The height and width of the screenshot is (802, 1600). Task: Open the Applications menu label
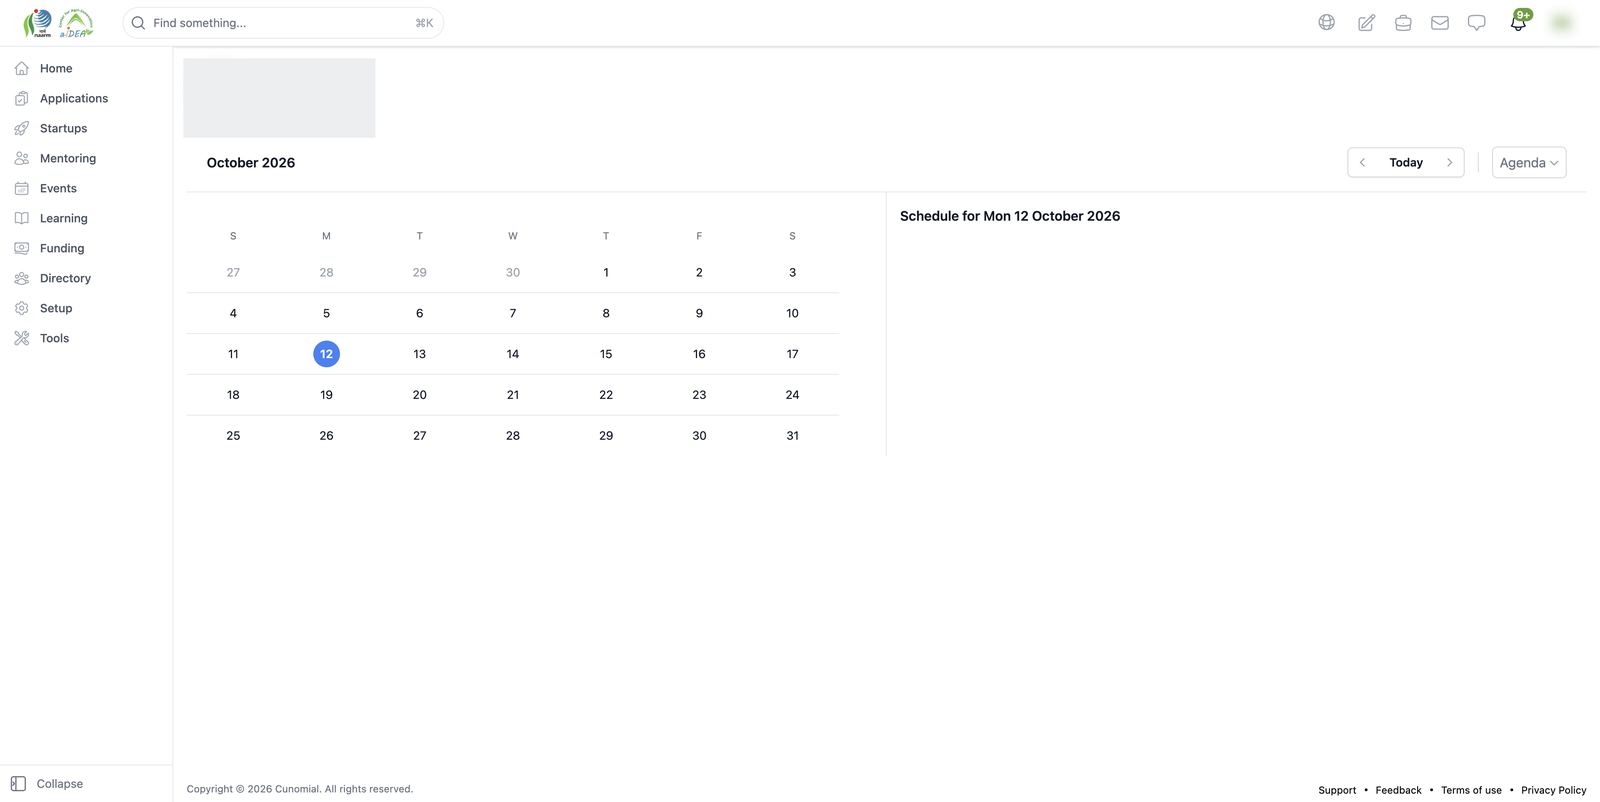click(74, 98)
